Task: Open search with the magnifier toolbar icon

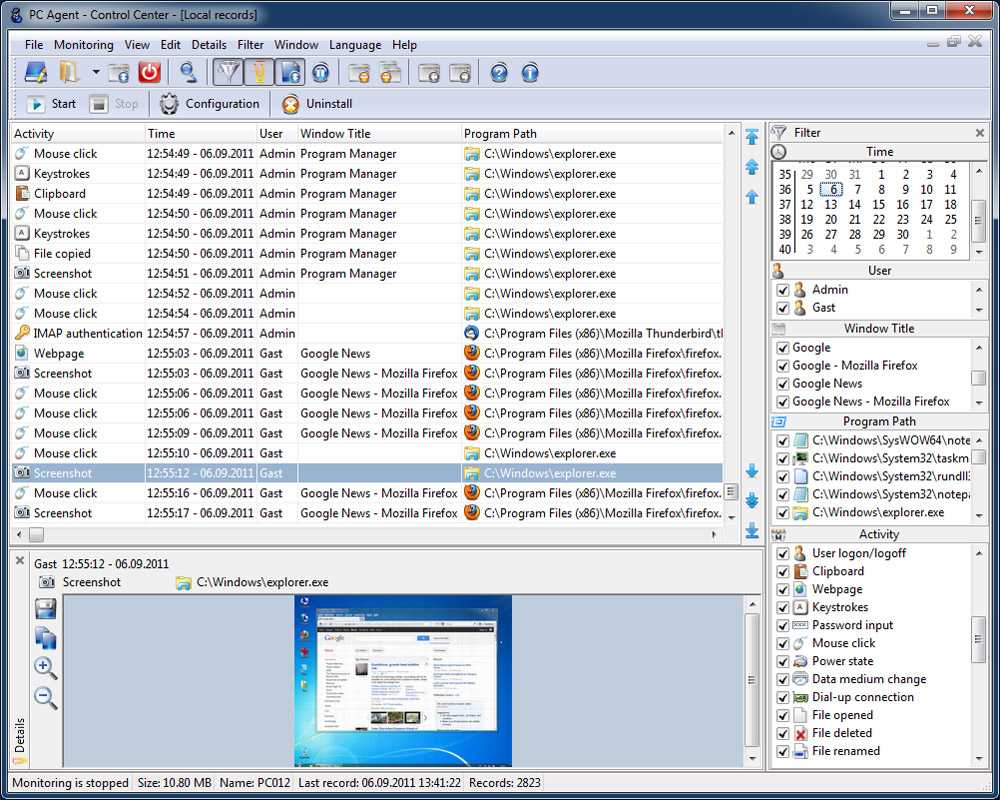Action: pyautogui.click(x=188, y=72)
